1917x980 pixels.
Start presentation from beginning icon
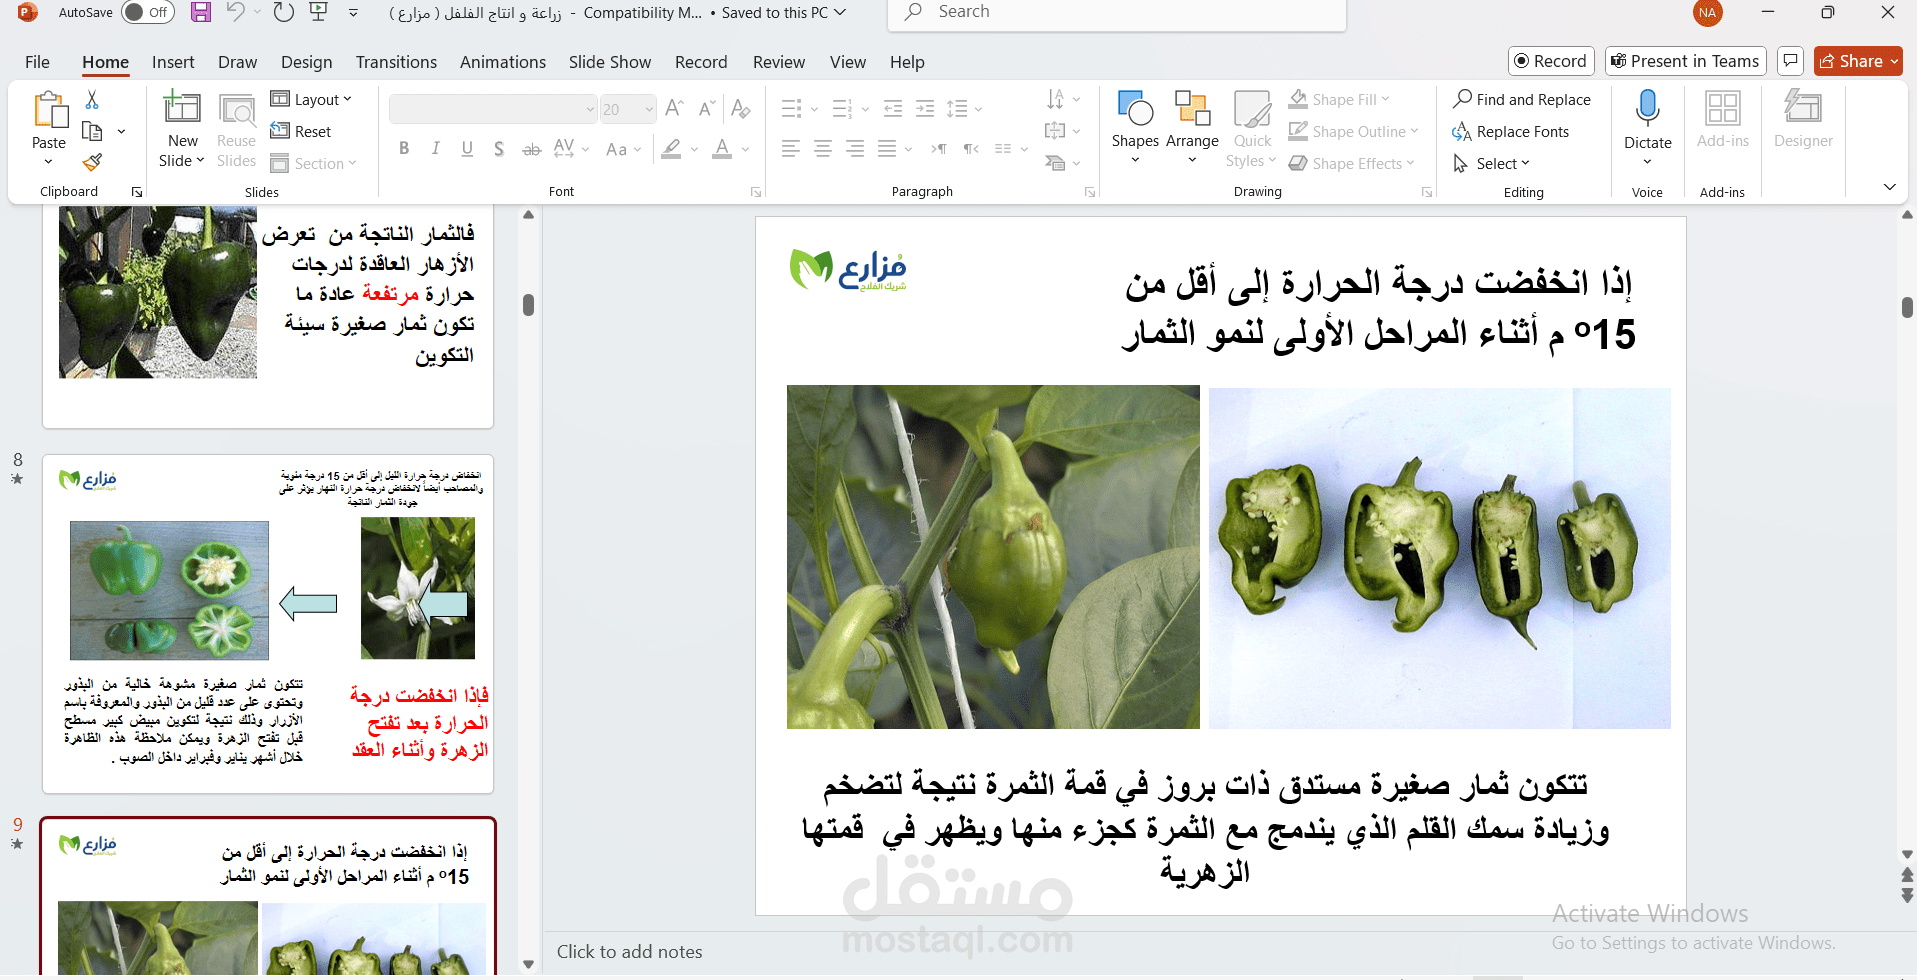coord(319,13)
